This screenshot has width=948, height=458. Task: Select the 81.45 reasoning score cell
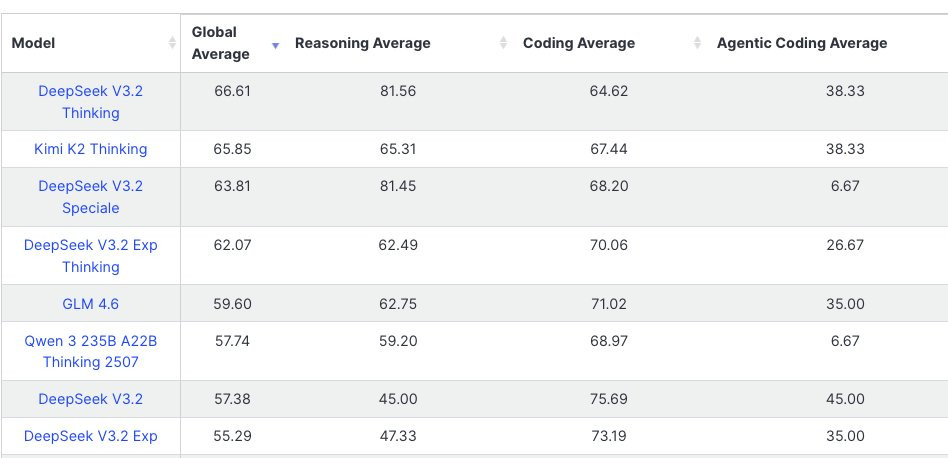pyautogui.click(x=396, y=186)
